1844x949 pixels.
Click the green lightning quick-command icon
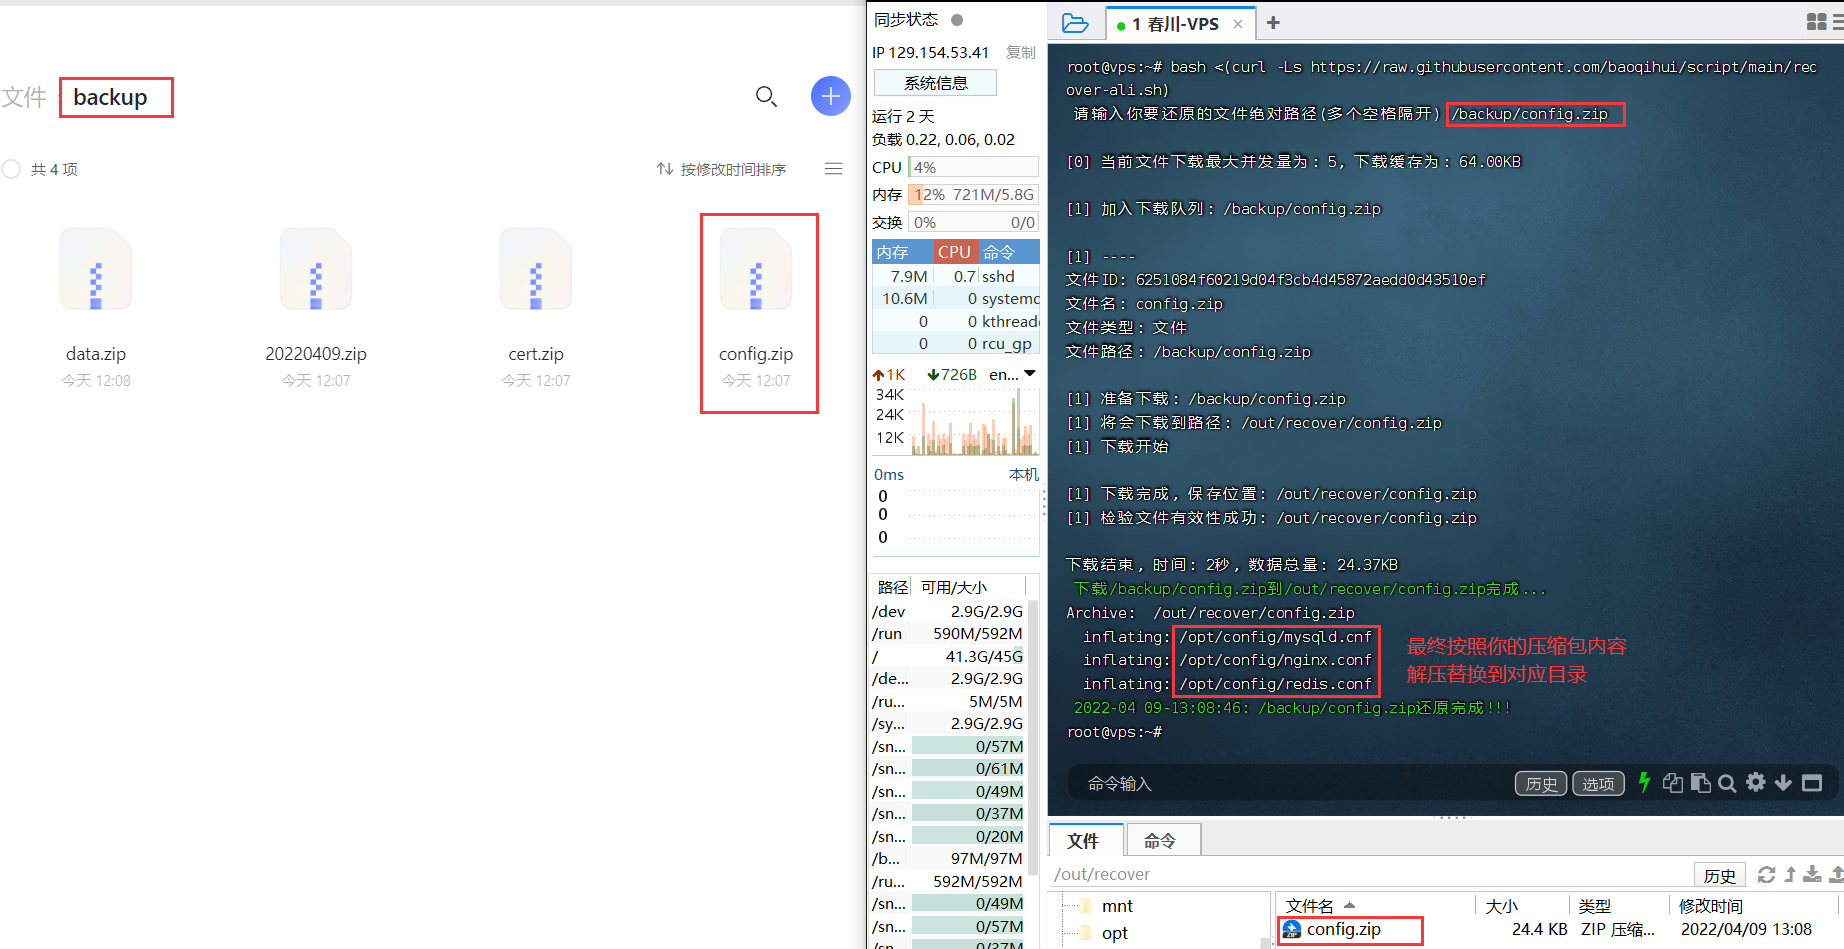[x=1644, y=782]
